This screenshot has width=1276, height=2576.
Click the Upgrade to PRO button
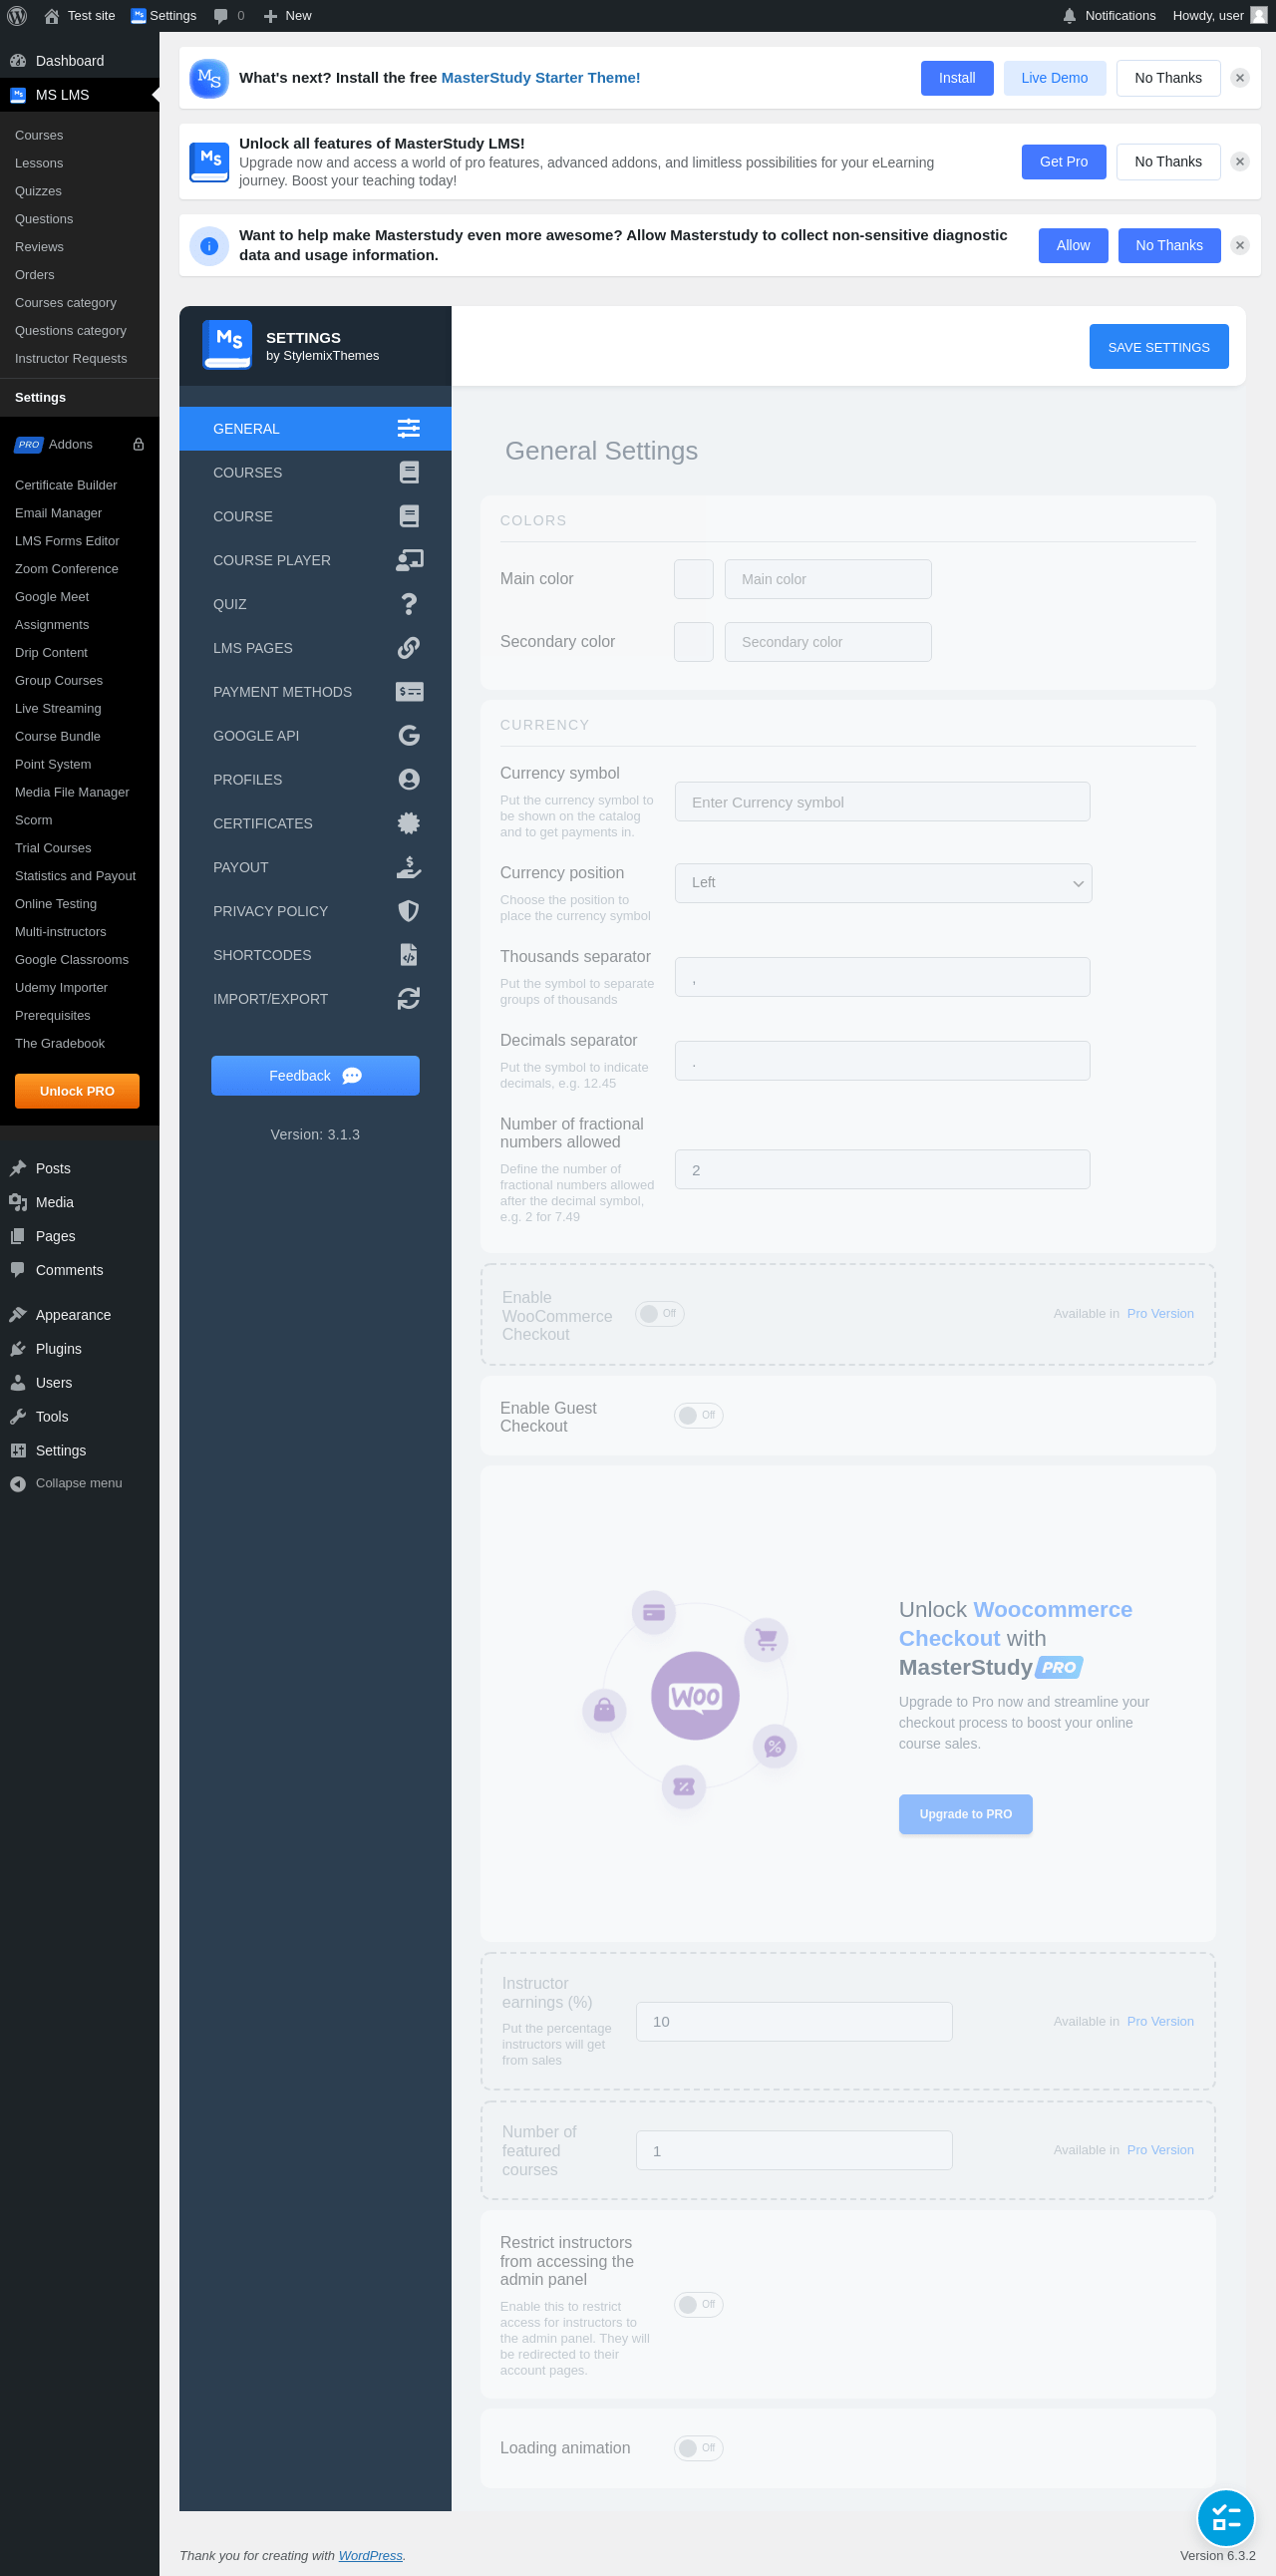click(x=966, y=1816)
